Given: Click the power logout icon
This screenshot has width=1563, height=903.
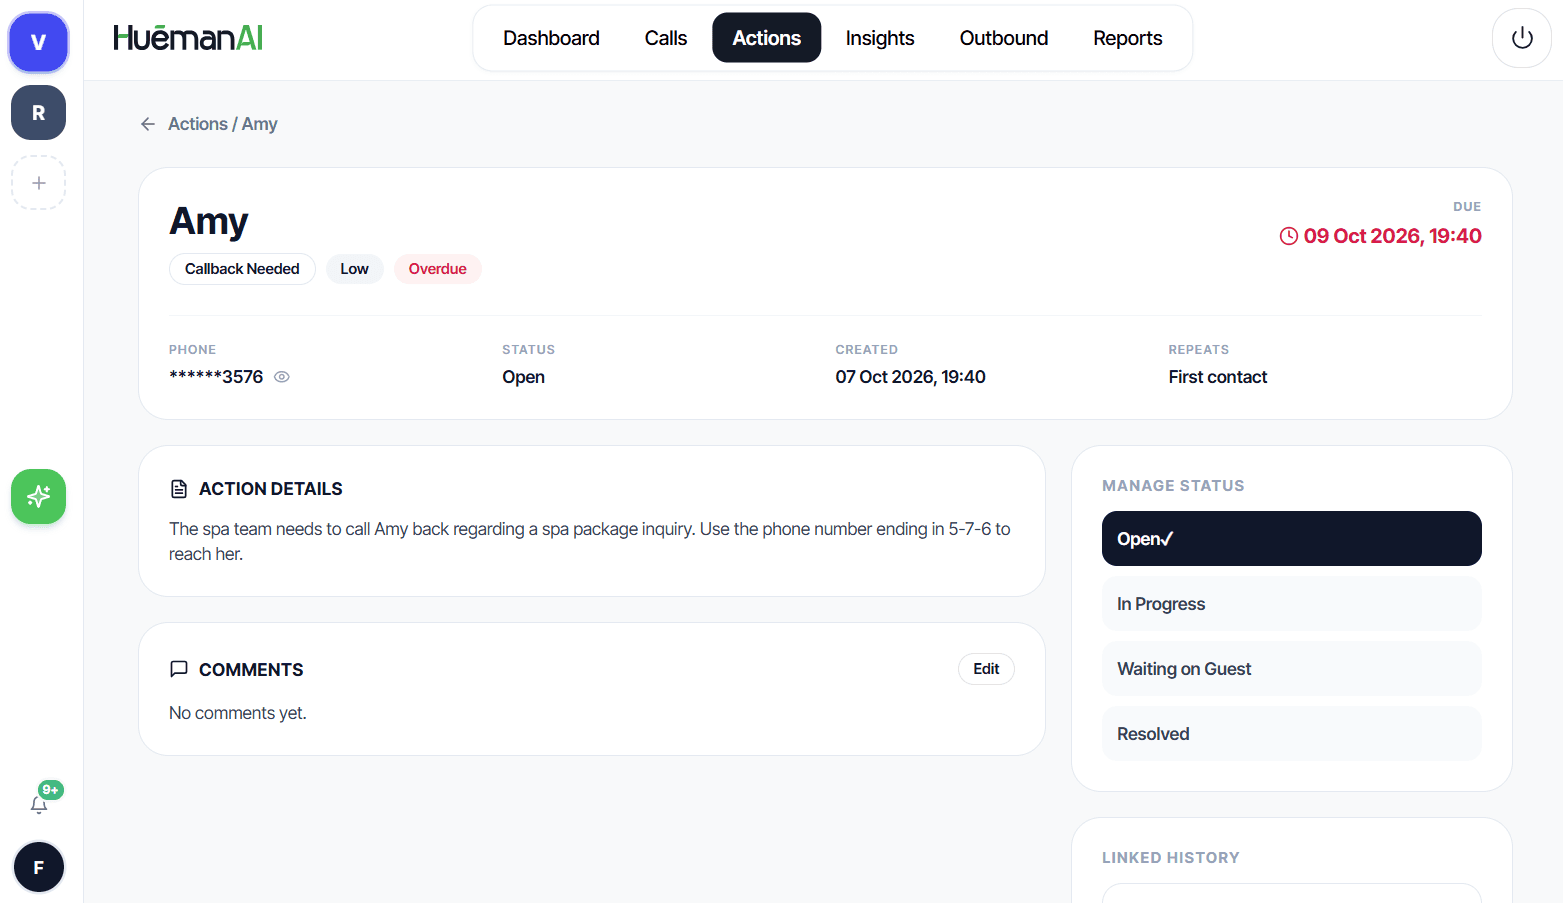Looking at the screenshot, I should pos(1522,38).
